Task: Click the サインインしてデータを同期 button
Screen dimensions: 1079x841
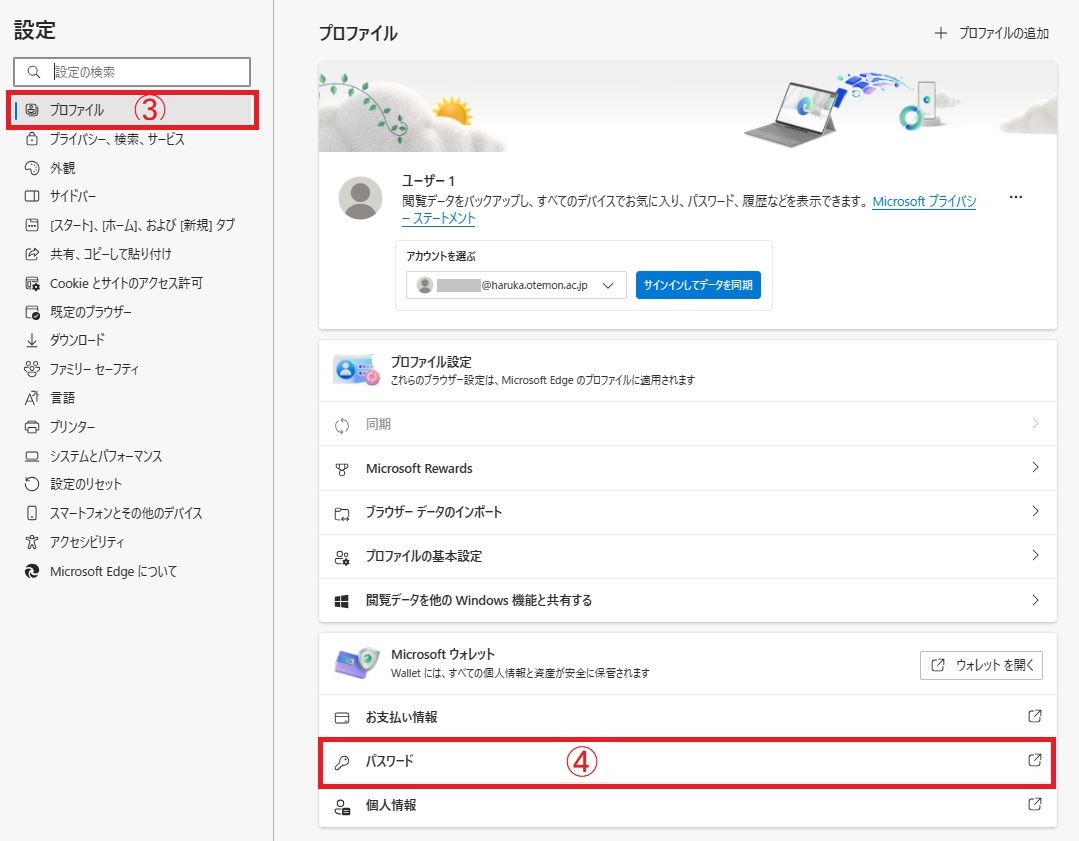Action: tap(698, 285)
